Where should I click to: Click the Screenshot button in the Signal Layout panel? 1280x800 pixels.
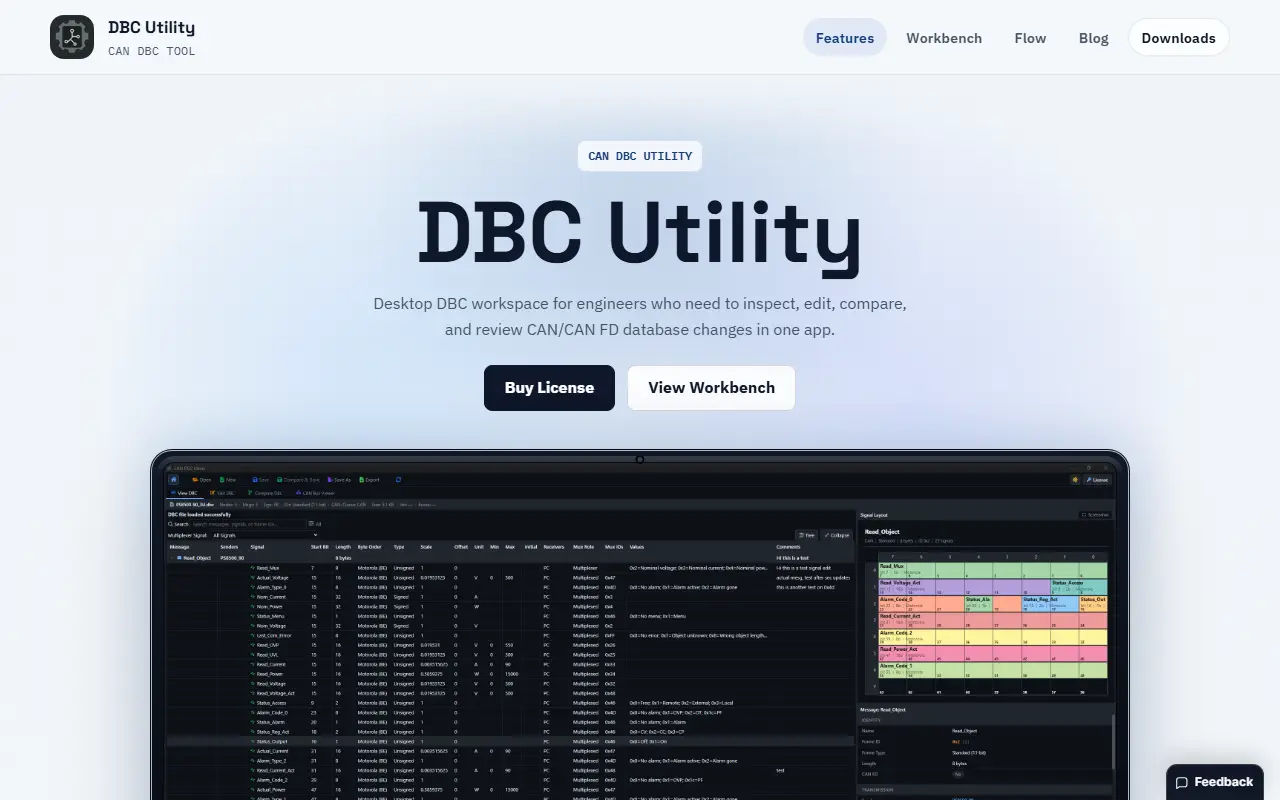[x=1095, y=515]
